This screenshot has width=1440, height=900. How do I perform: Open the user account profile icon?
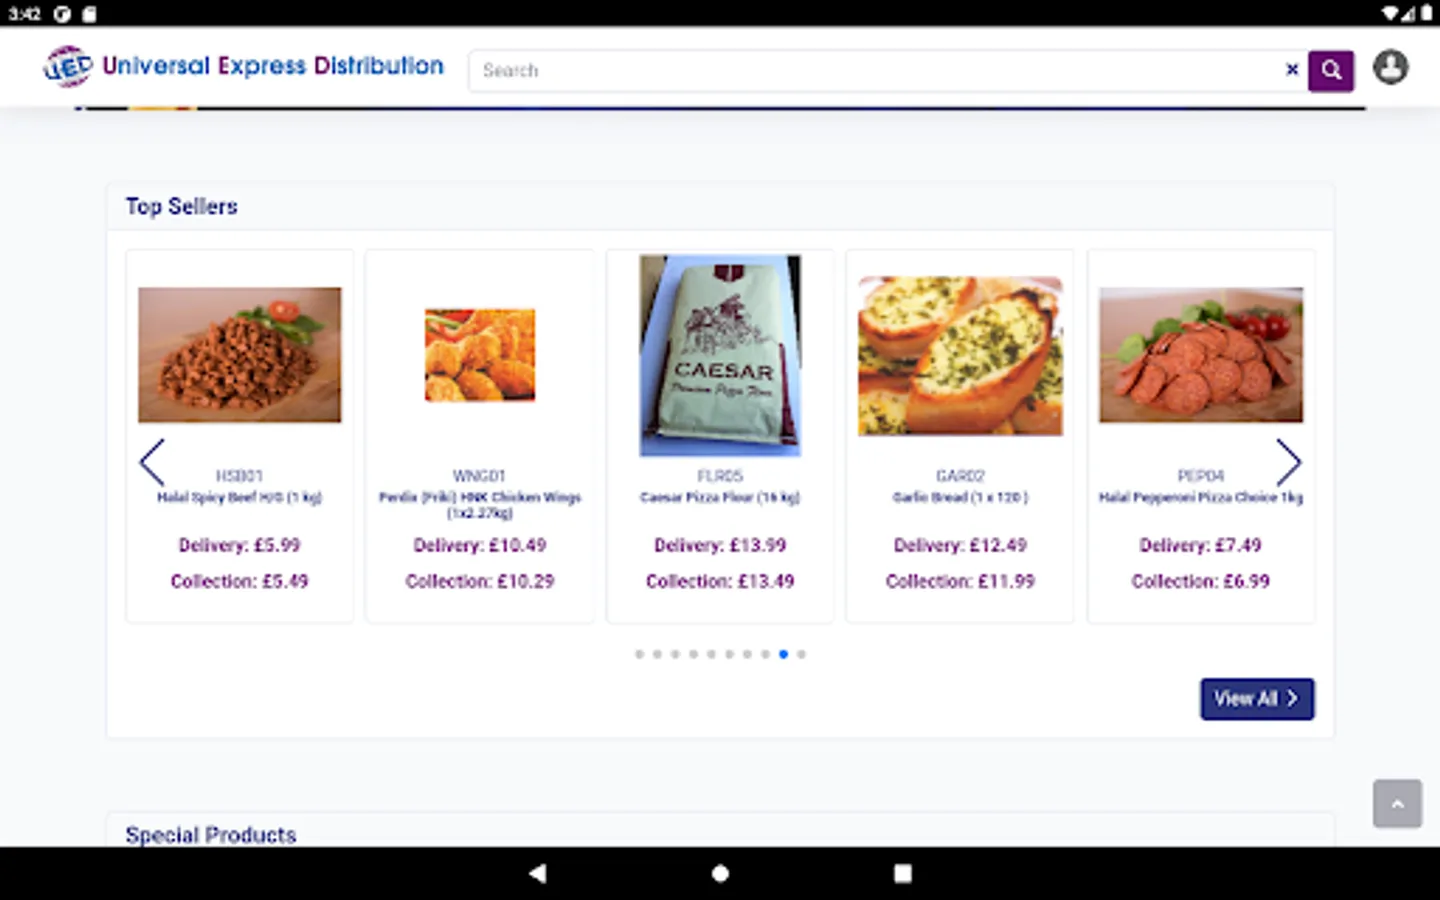coord(1390,68)
